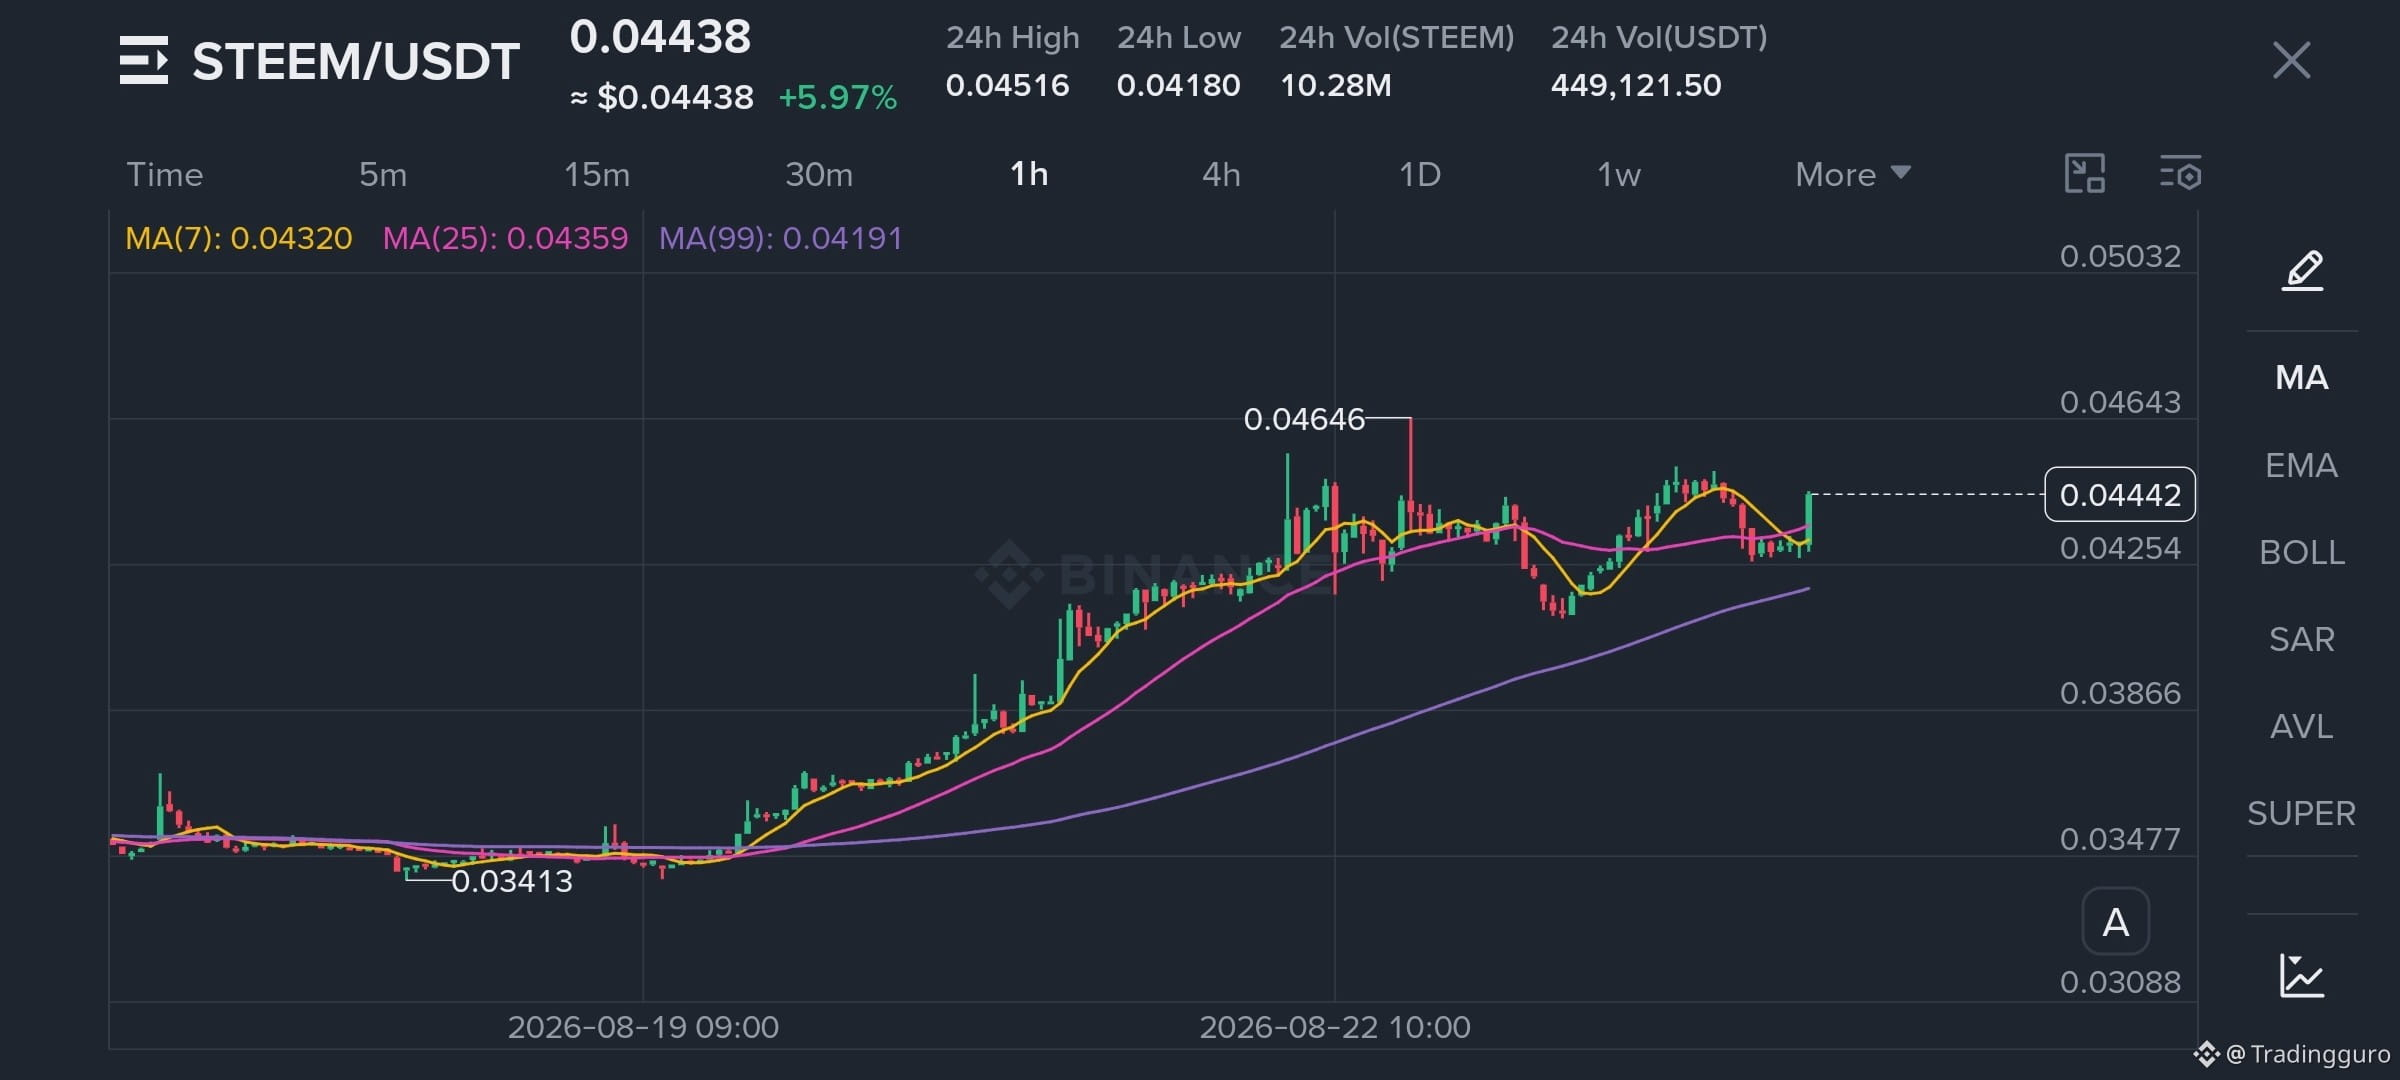Screen dimensions: 2400x1080
Task: Open the pair list menu icon beside STEEM/USDT
Action: pos(143,60)
